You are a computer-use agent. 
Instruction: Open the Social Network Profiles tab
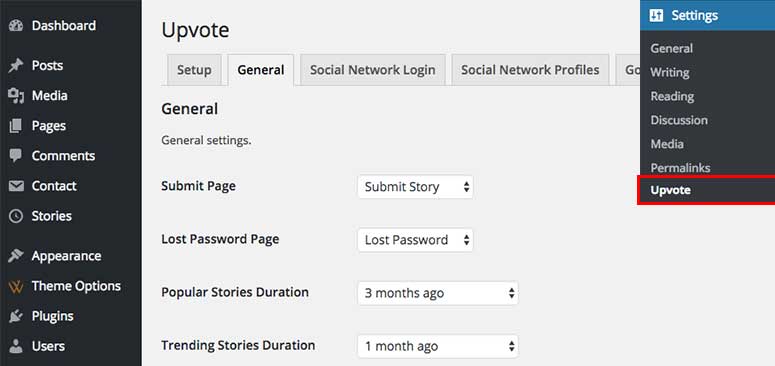530,70
